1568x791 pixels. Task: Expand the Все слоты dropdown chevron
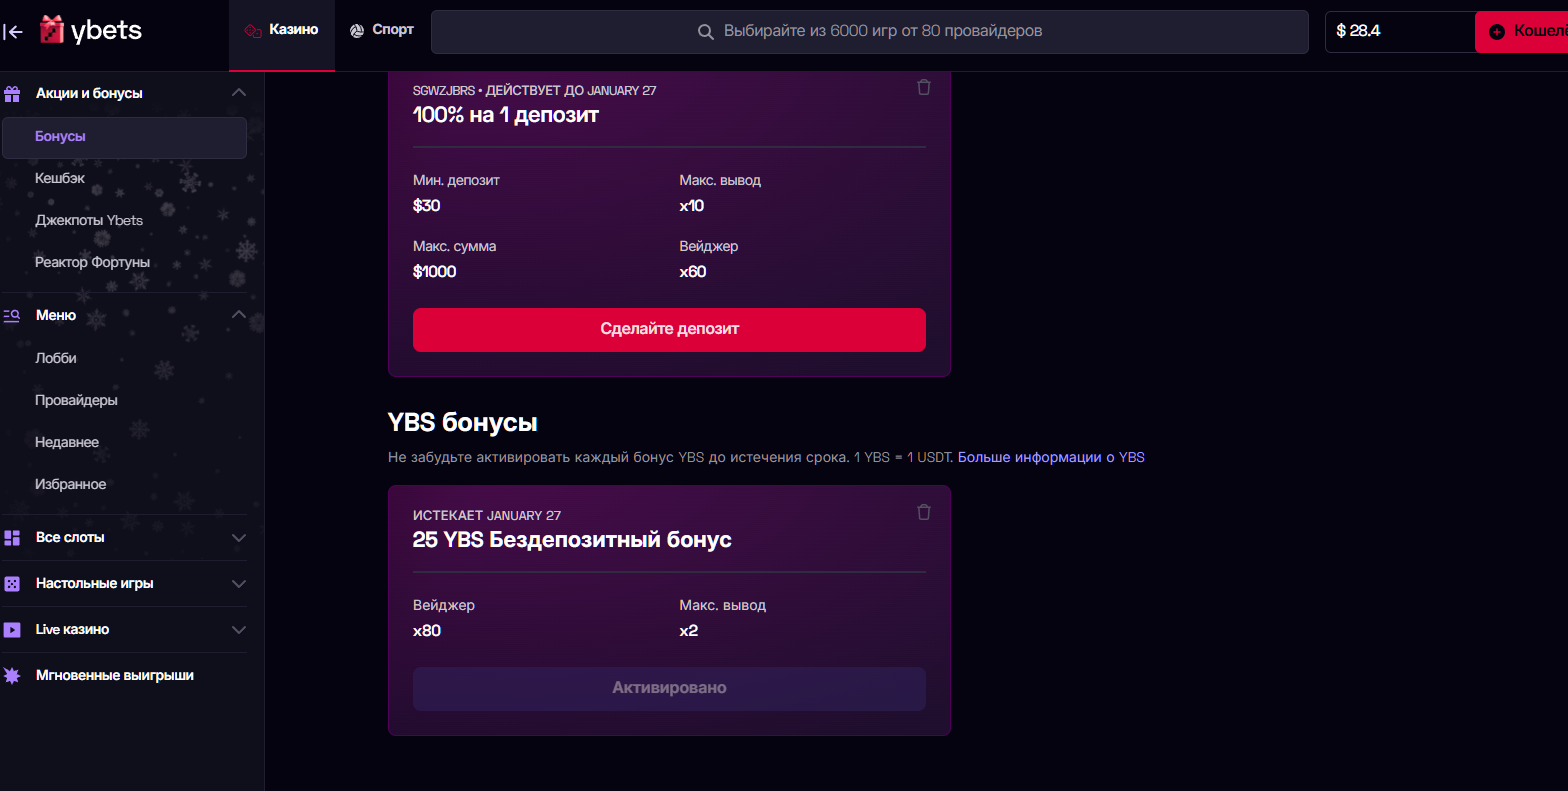[x=238, y=538]
